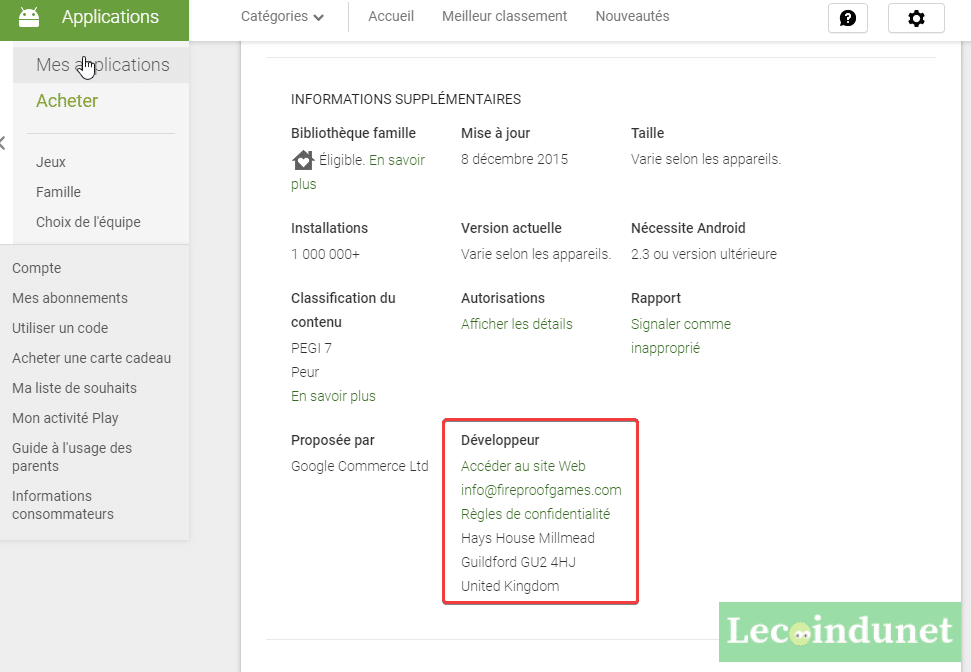
Task: Select Utiliser un code option
Action: 60,328
